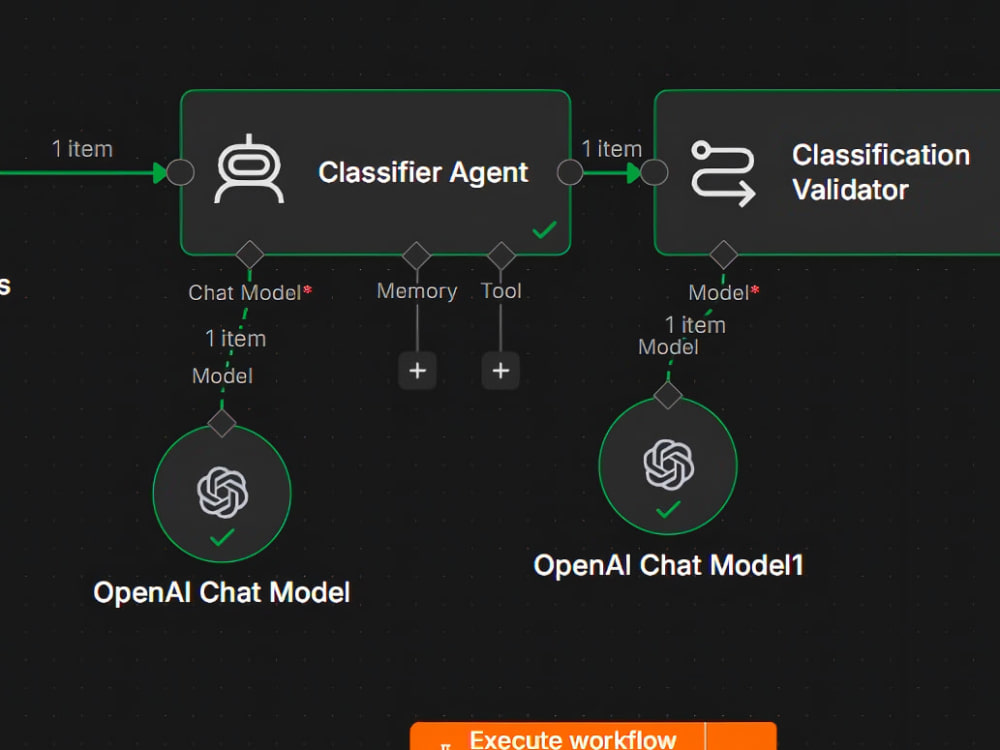Click the Model* label under Classification Validator
The height and width of the screenshot is (750, 1000).
pyautogui.click(x=724, y=293)
